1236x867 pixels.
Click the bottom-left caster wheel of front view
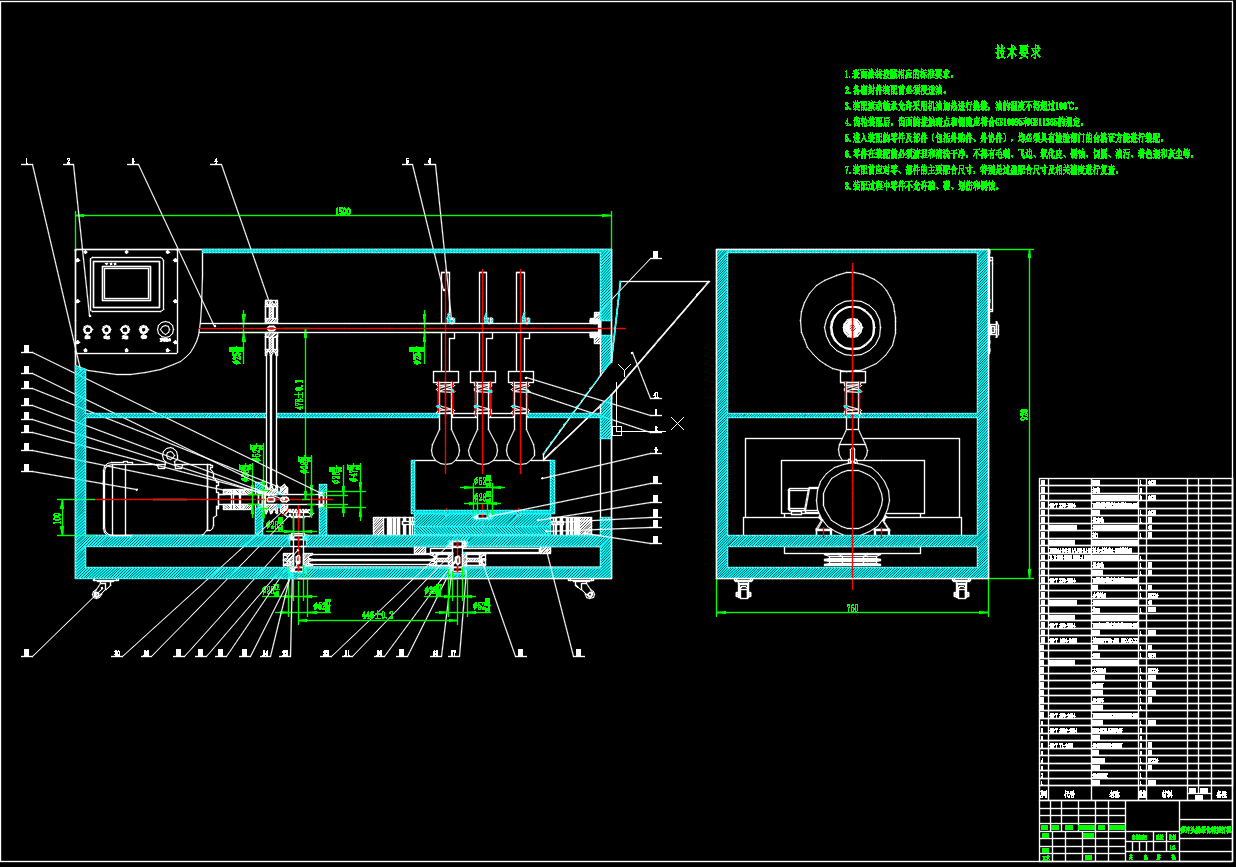[98, 591]
